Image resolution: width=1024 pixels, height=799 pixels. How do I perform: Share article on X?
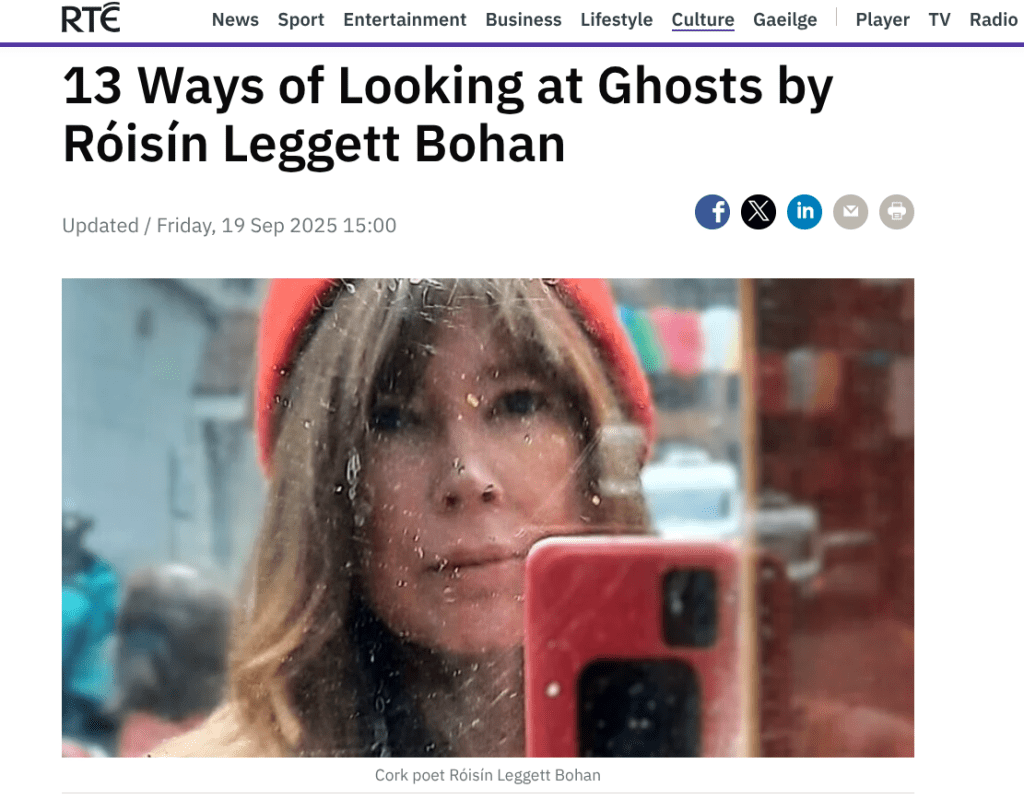point(758,212)
